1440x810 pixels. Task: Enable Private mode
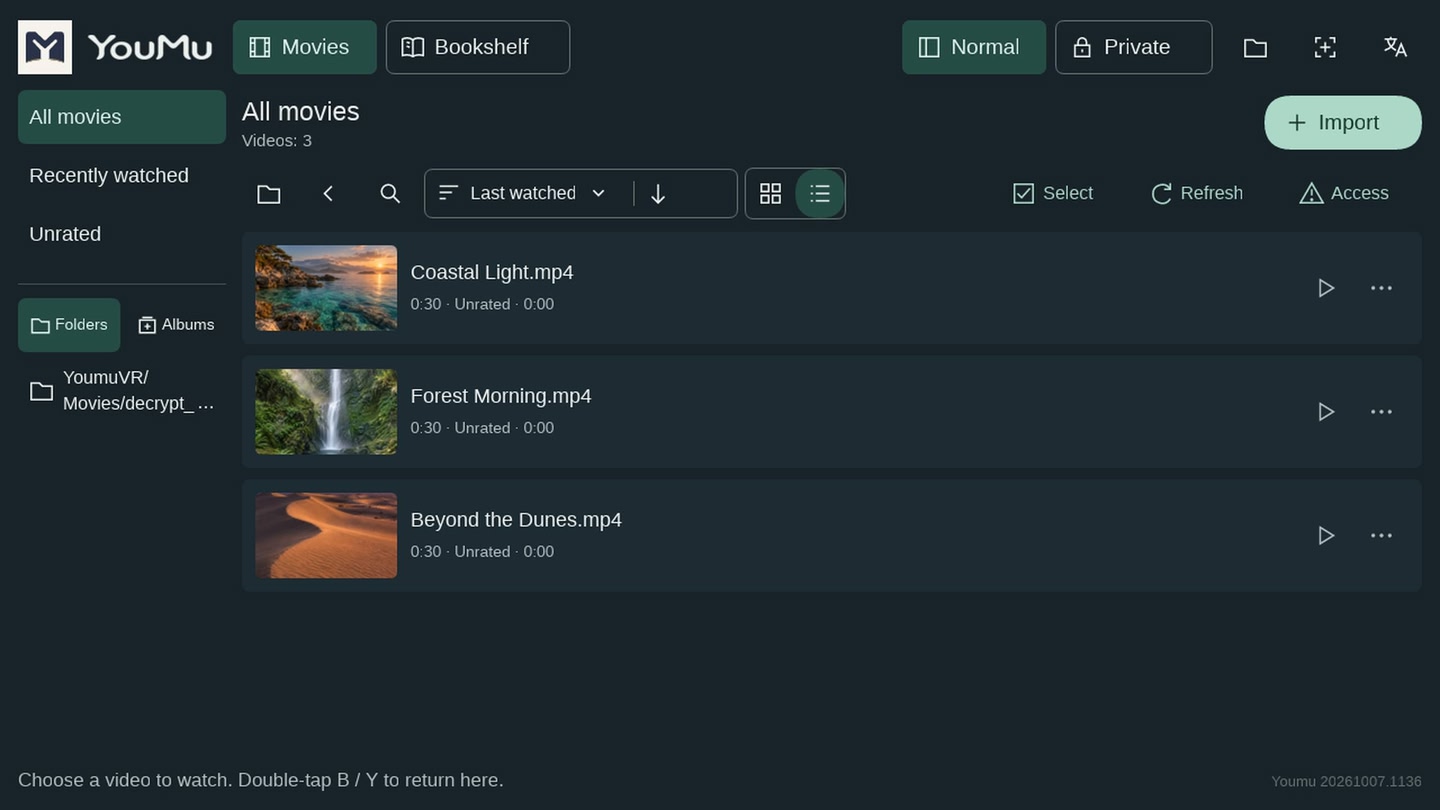click(1134, 47)
